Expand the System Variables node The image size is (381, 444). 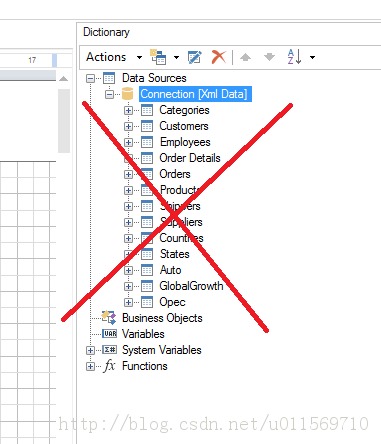pos(90,350)
